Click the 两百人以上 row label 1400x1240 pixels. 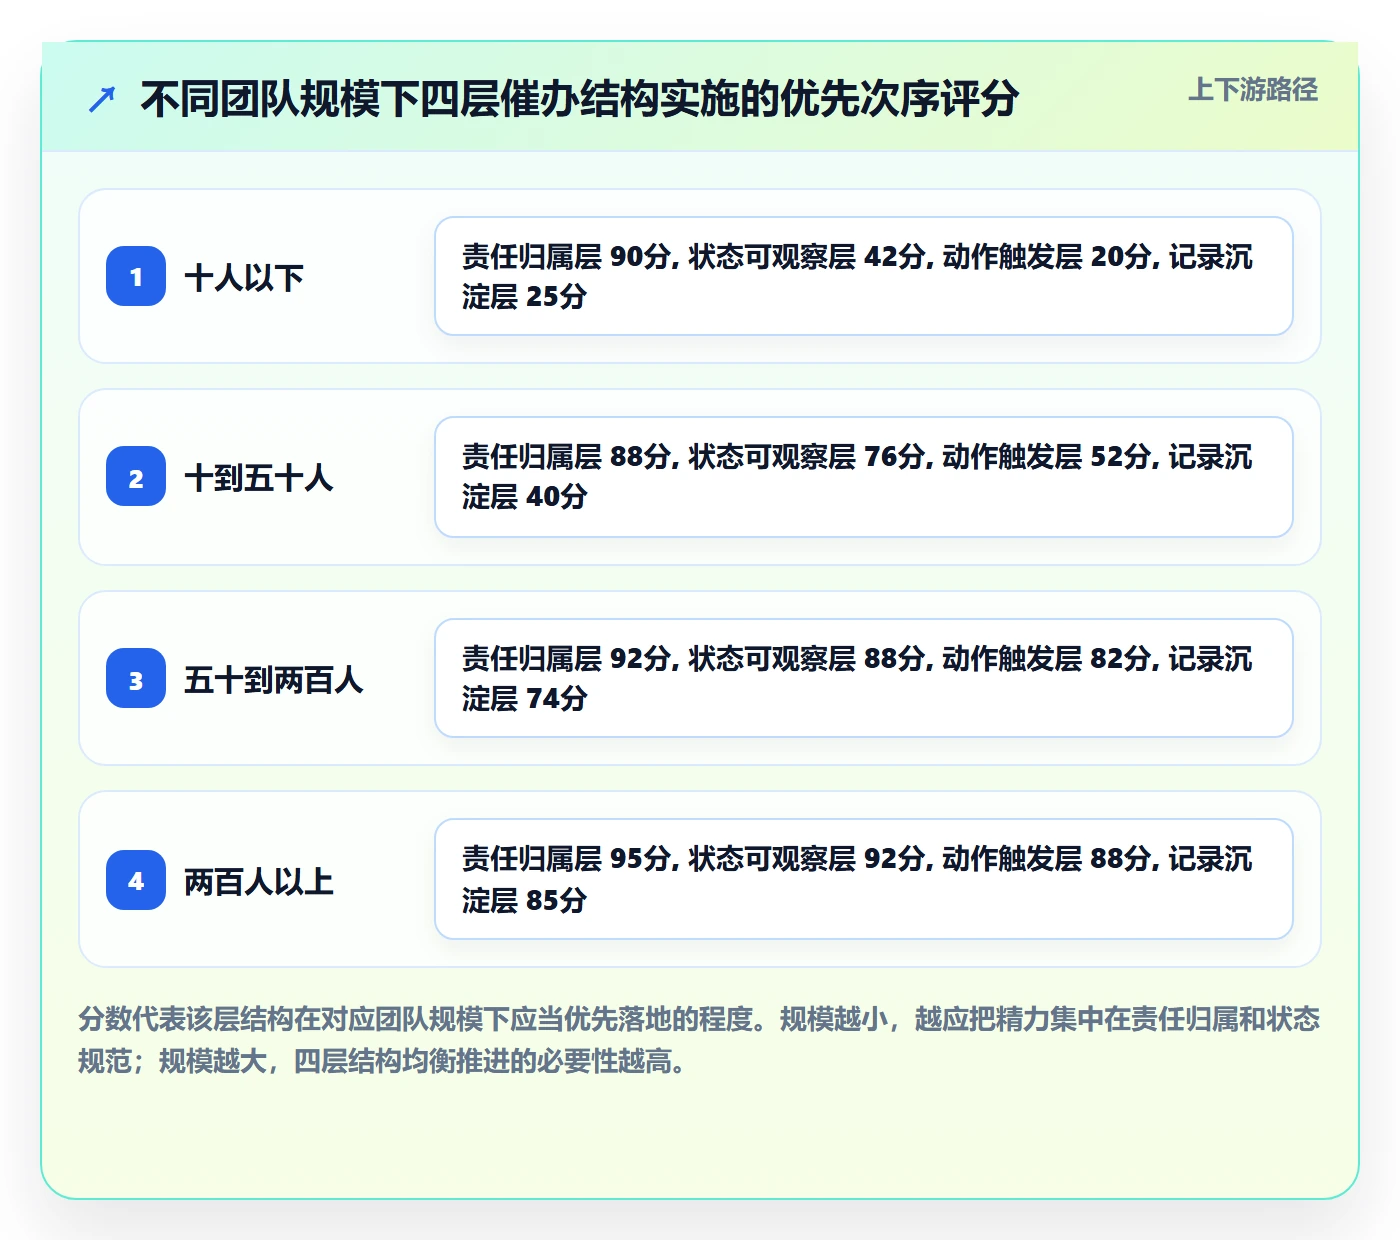pos(259,881)
